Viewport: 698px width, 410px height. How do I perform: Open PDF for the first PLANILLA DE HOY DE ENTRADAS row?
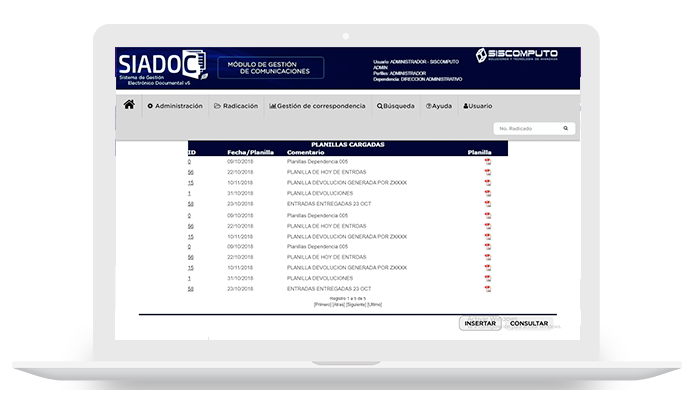click(488, 172)
